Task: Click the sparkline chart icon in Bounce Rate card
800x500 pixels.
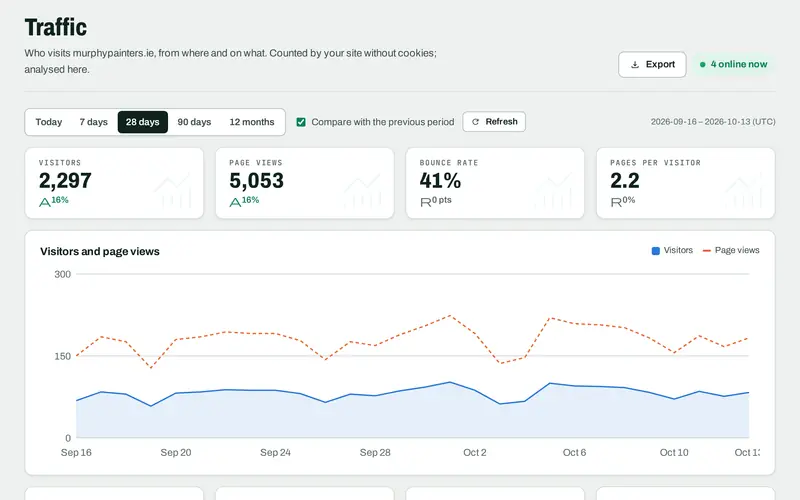Action: (x=553, y=190)
